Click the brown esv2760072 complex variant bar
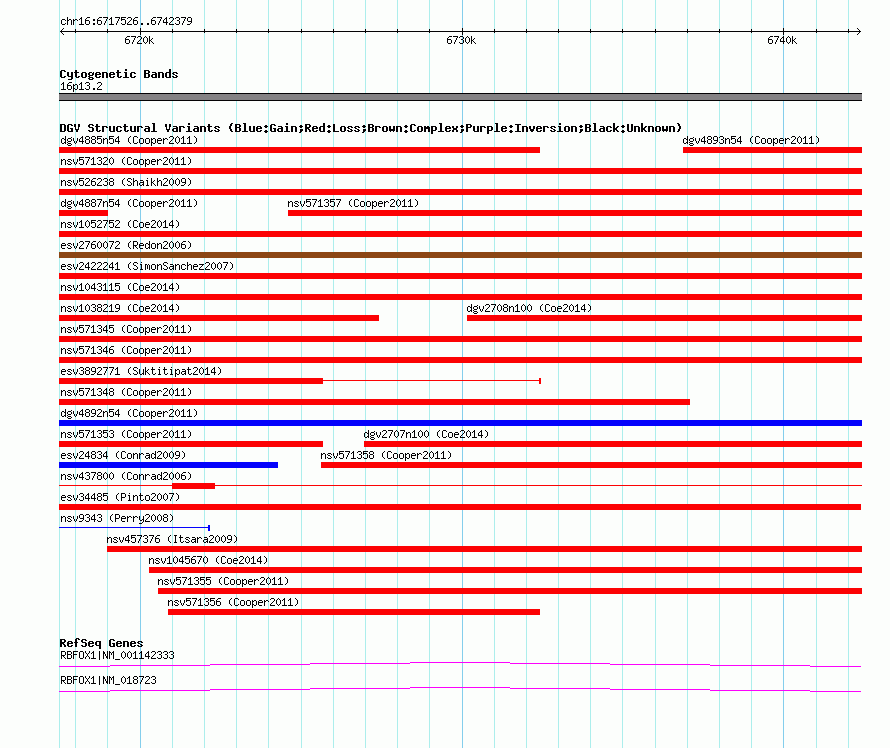The height and width of the screenshot is (748, 890). pos(460,255)
